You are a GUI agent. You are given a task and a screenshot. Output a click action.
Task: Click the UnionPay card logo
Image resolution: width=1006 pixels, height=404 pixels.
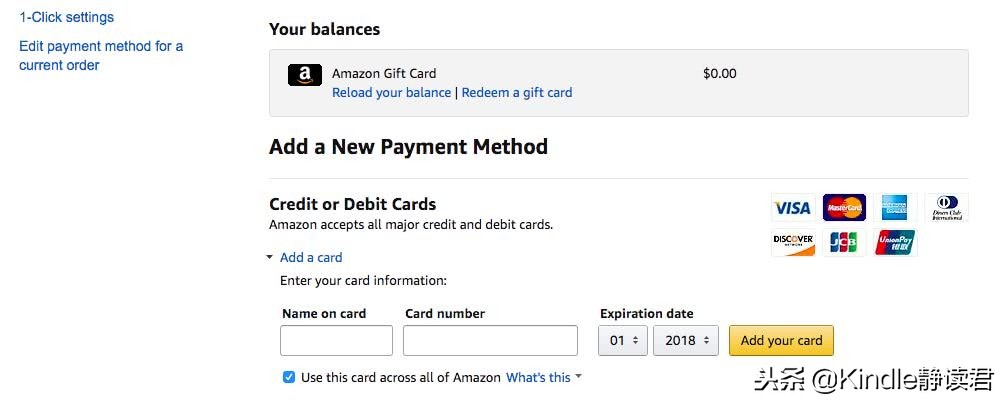tap(895, 243)
